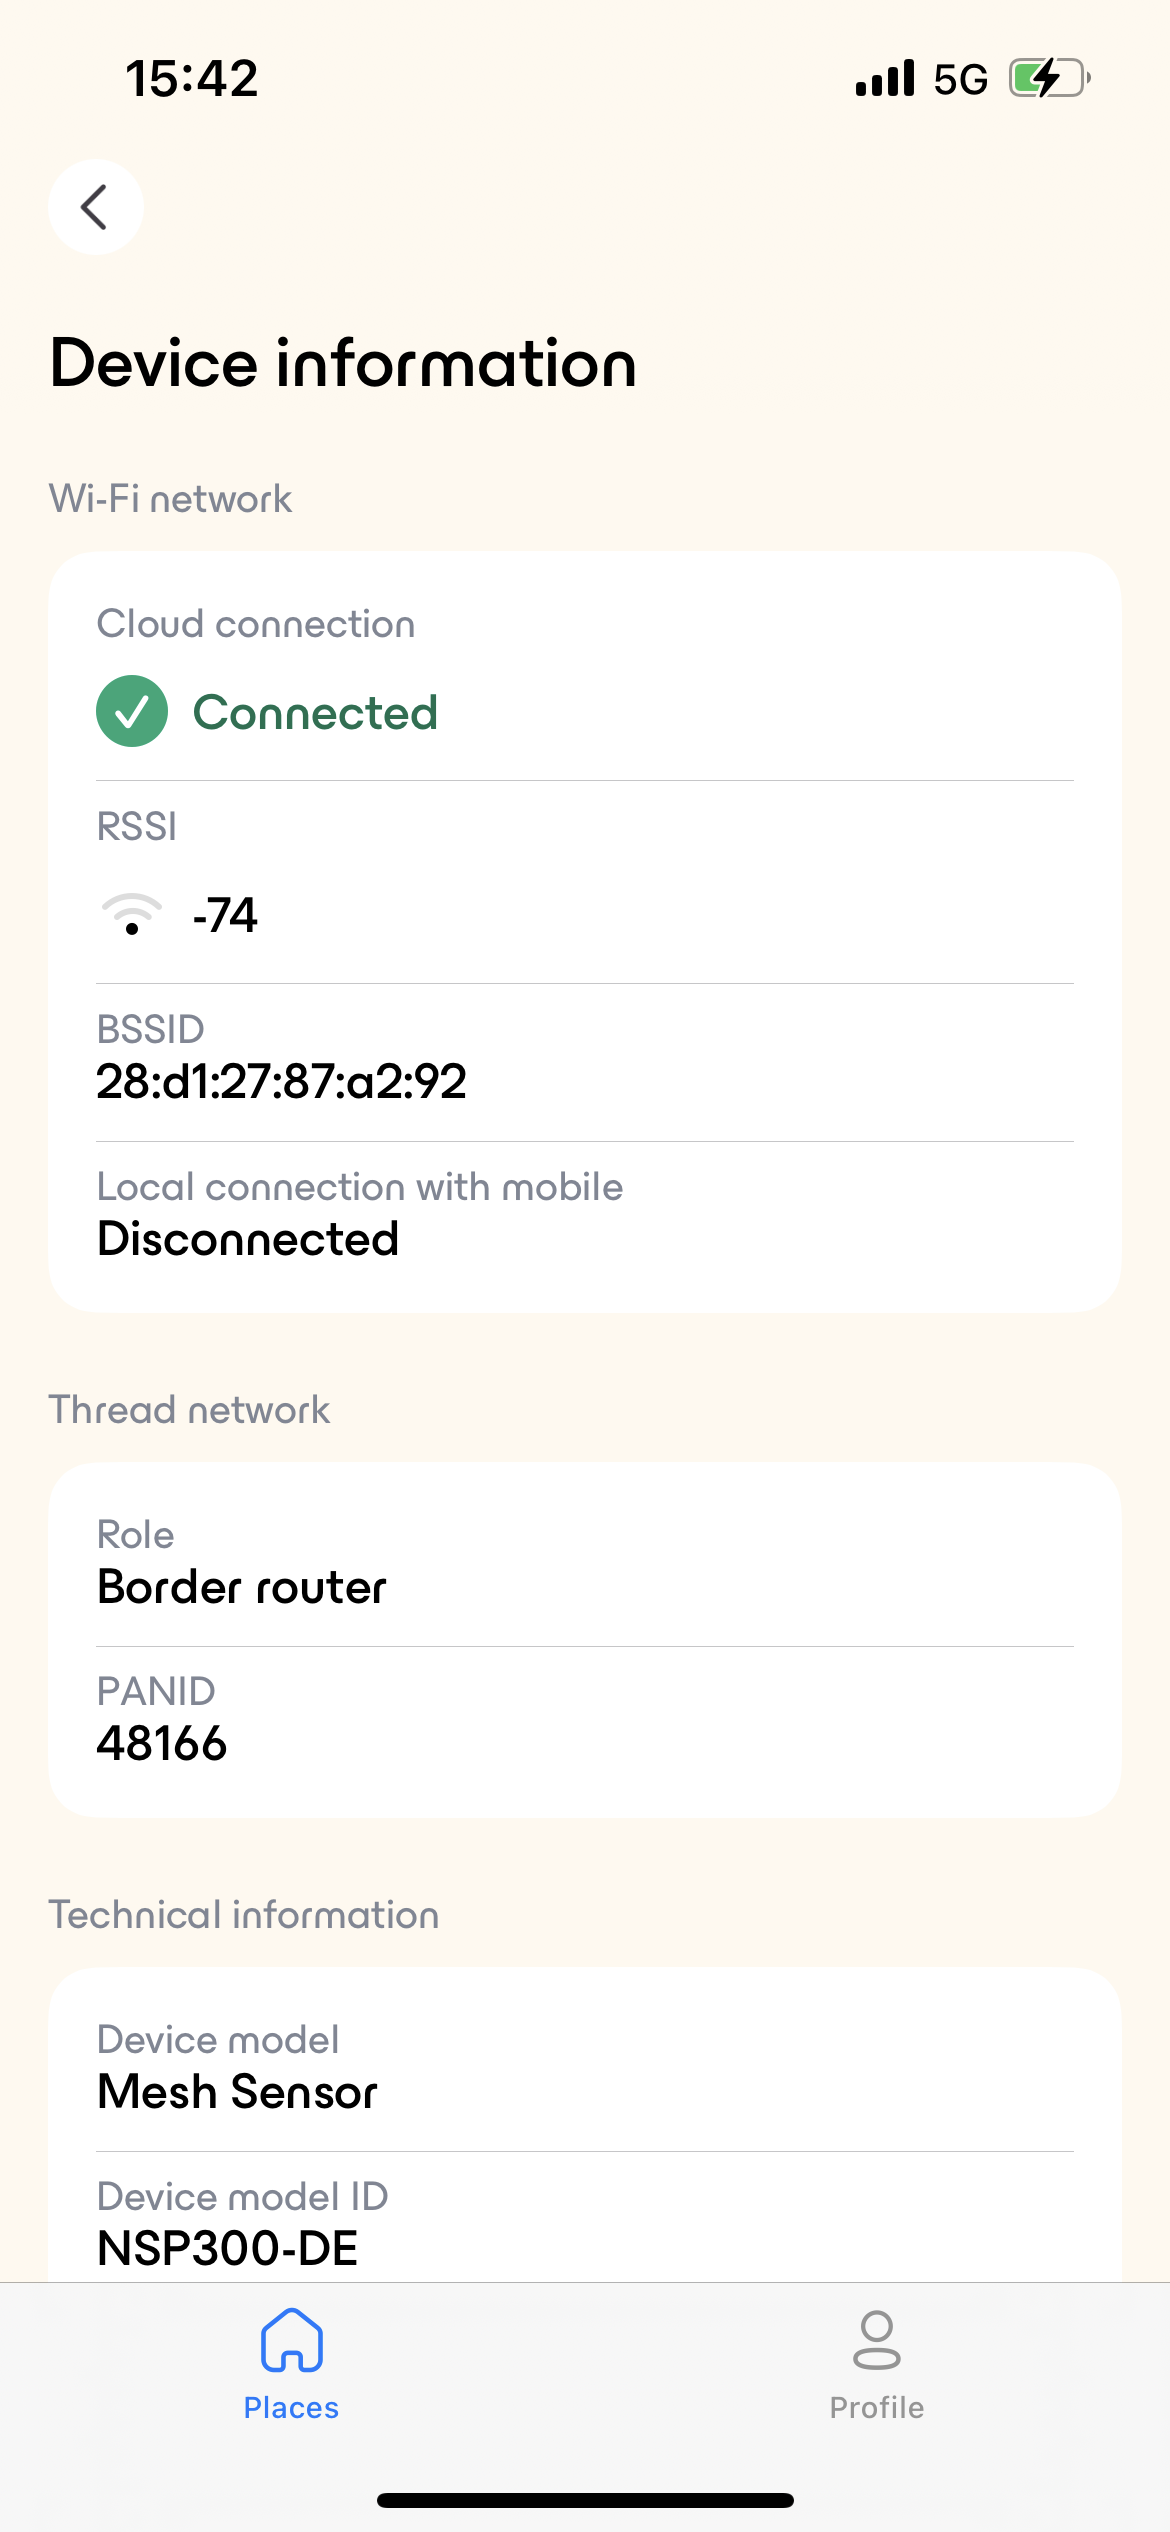Tap the home indicator bar
This screenshot has width=1170, height=2532.
click(x=585, y=2500)
